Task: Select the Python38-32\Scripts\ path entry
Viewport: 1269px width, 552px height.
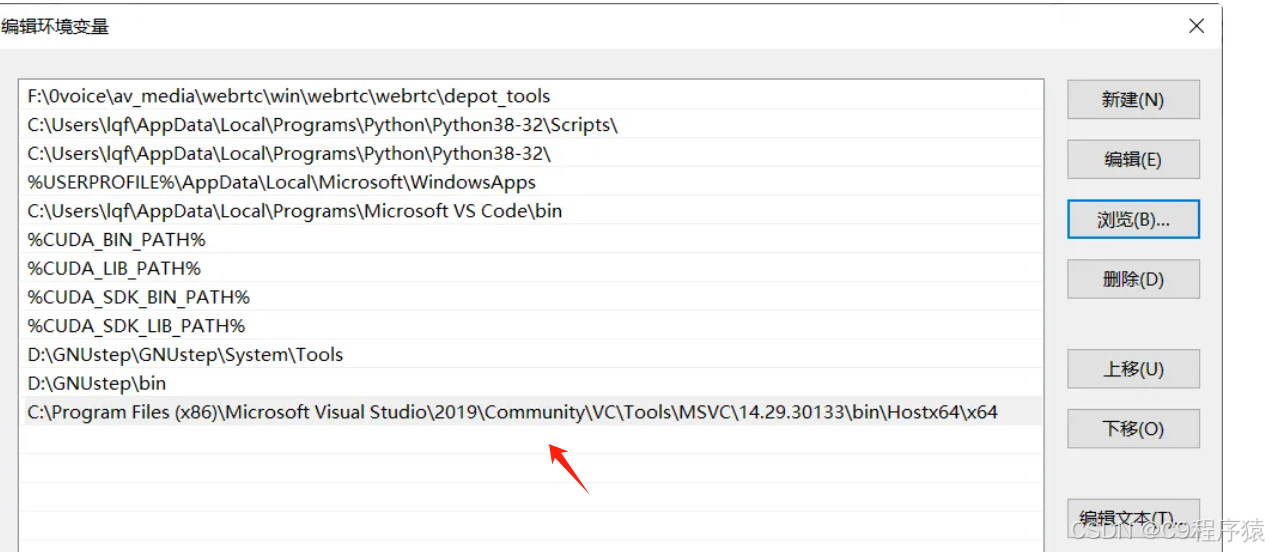Action: click(x=533, y=125)
